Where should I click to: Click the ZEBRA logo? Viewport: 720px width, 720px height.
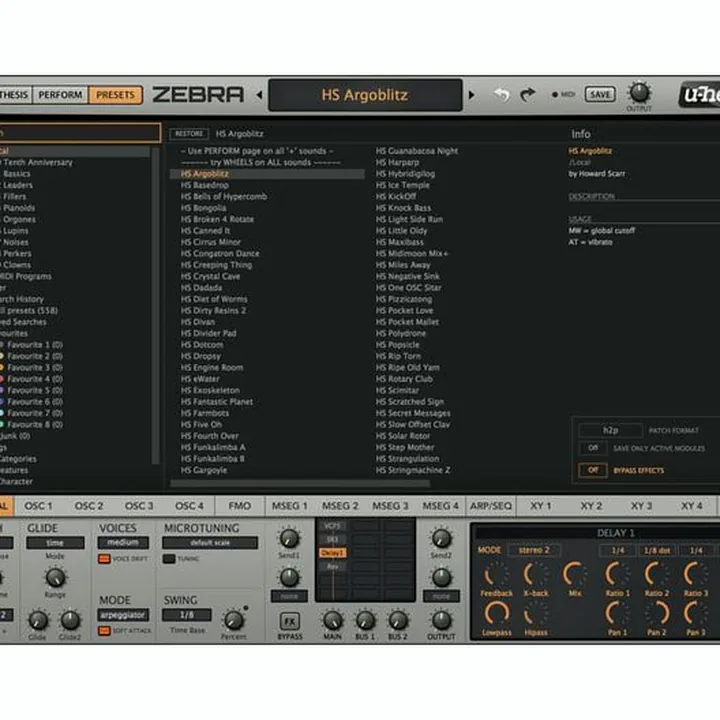click(198, 95)
